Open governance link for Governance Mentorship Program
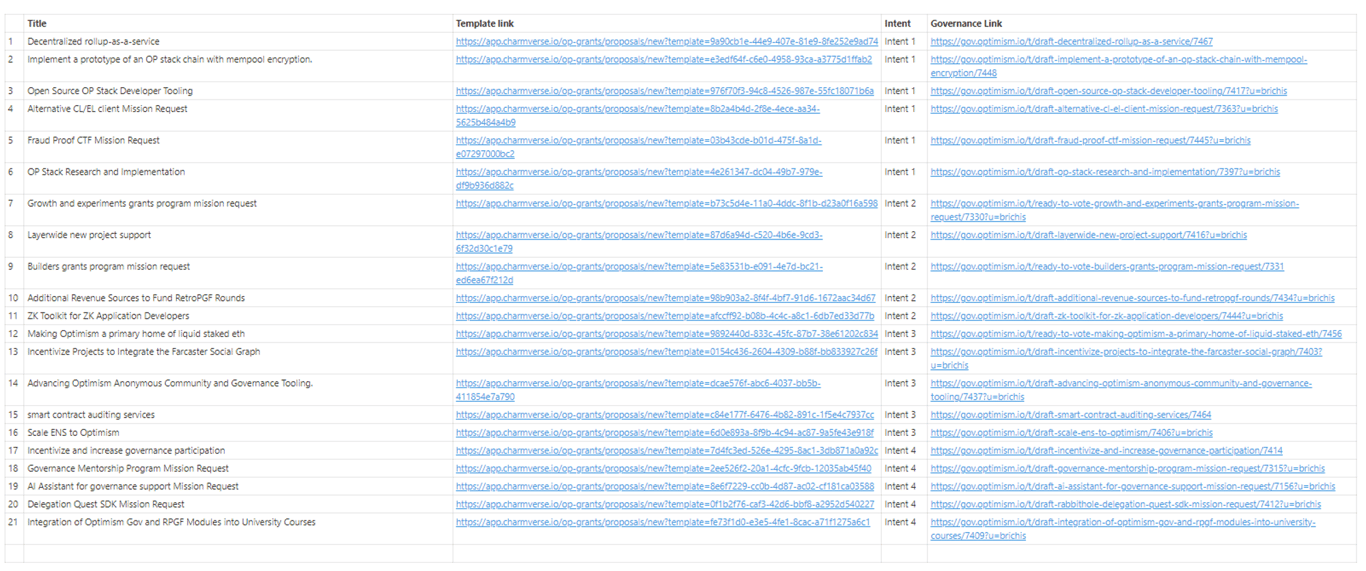Screen dimensions: 1366x571 (x=1128, y=469)
